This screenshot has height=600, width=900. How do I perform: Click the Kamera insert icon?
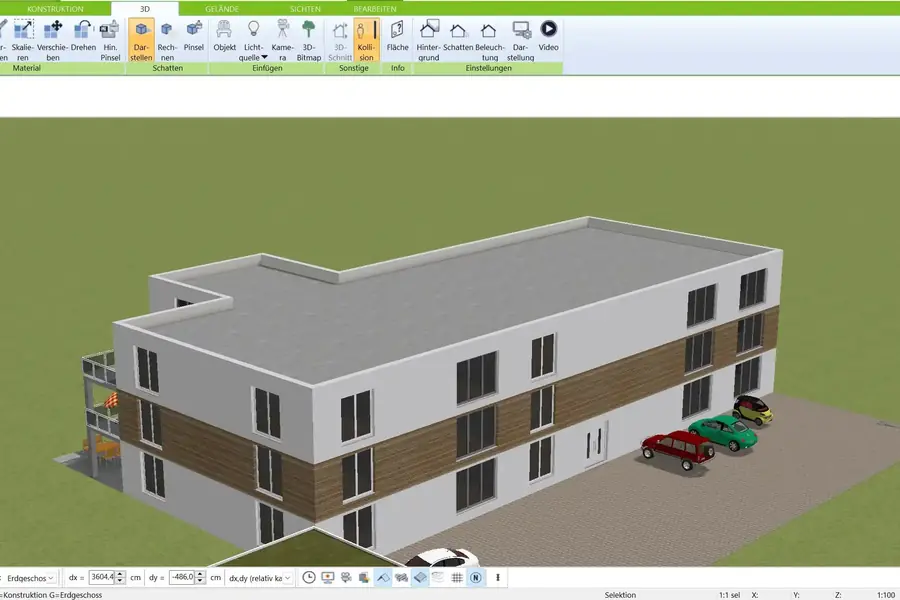click(x=283, y=40)
